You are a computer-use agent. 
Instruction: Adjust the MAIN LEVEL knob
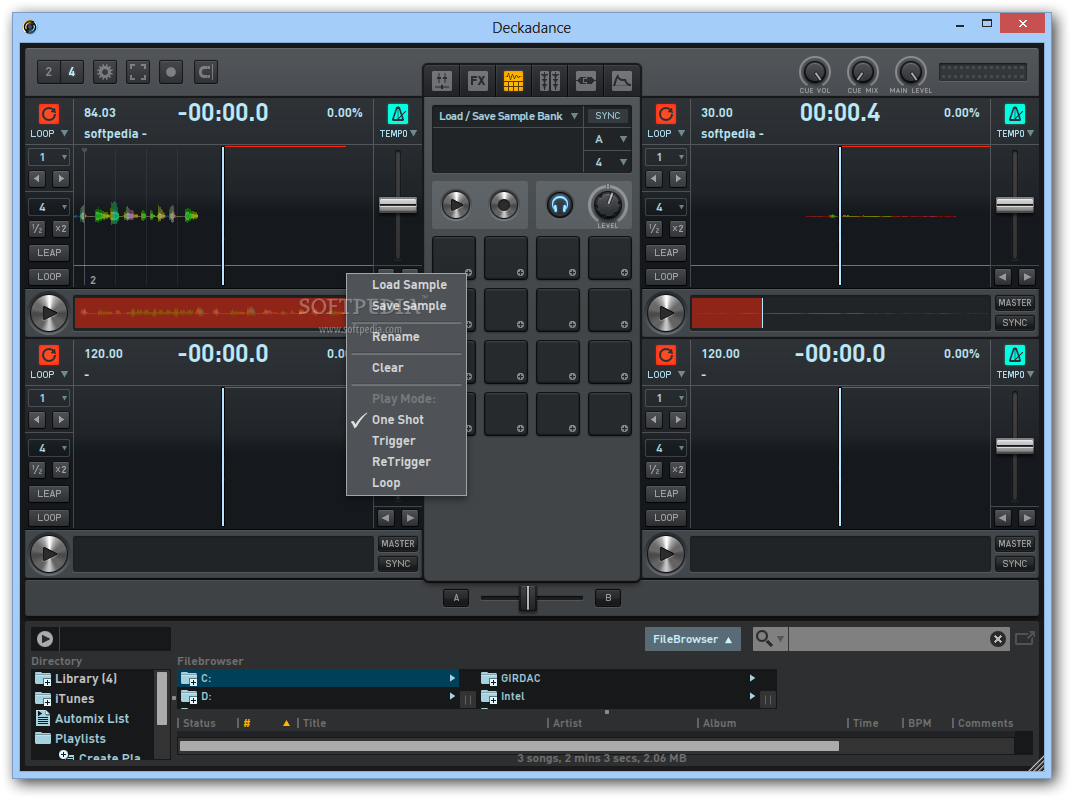(911, 71)
